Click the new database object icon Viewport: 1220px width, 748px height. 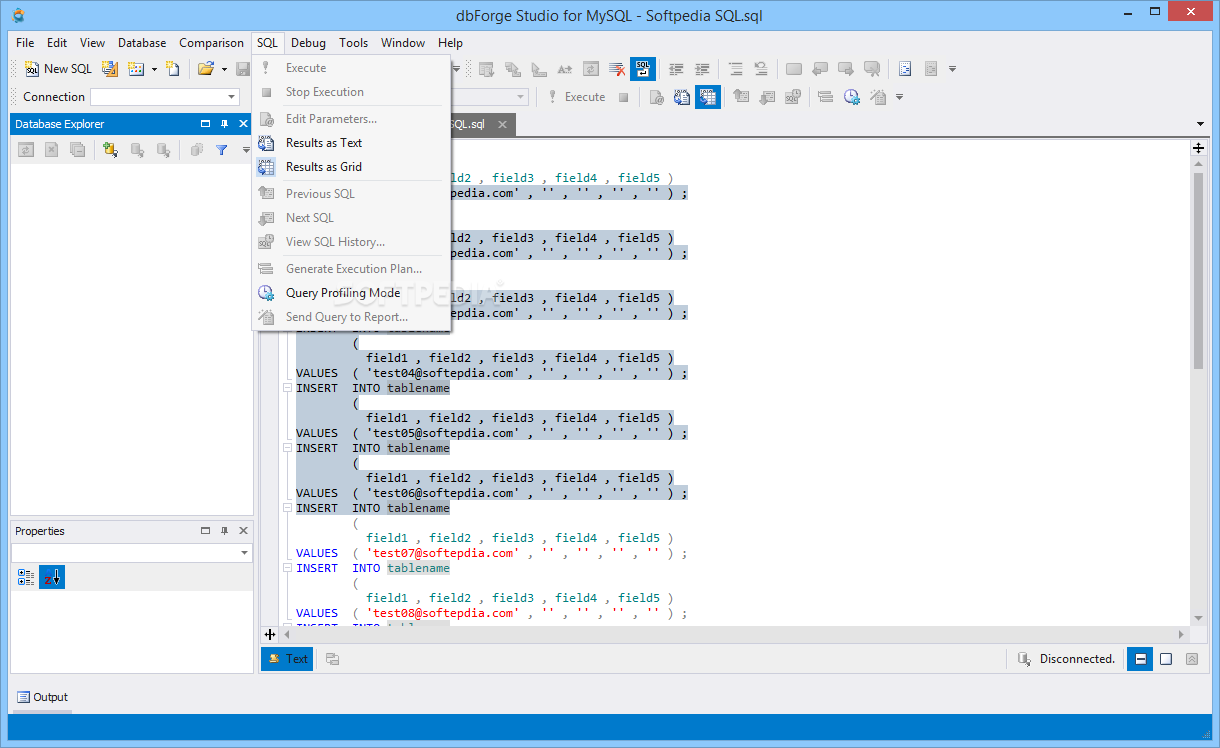click(136, 69)
